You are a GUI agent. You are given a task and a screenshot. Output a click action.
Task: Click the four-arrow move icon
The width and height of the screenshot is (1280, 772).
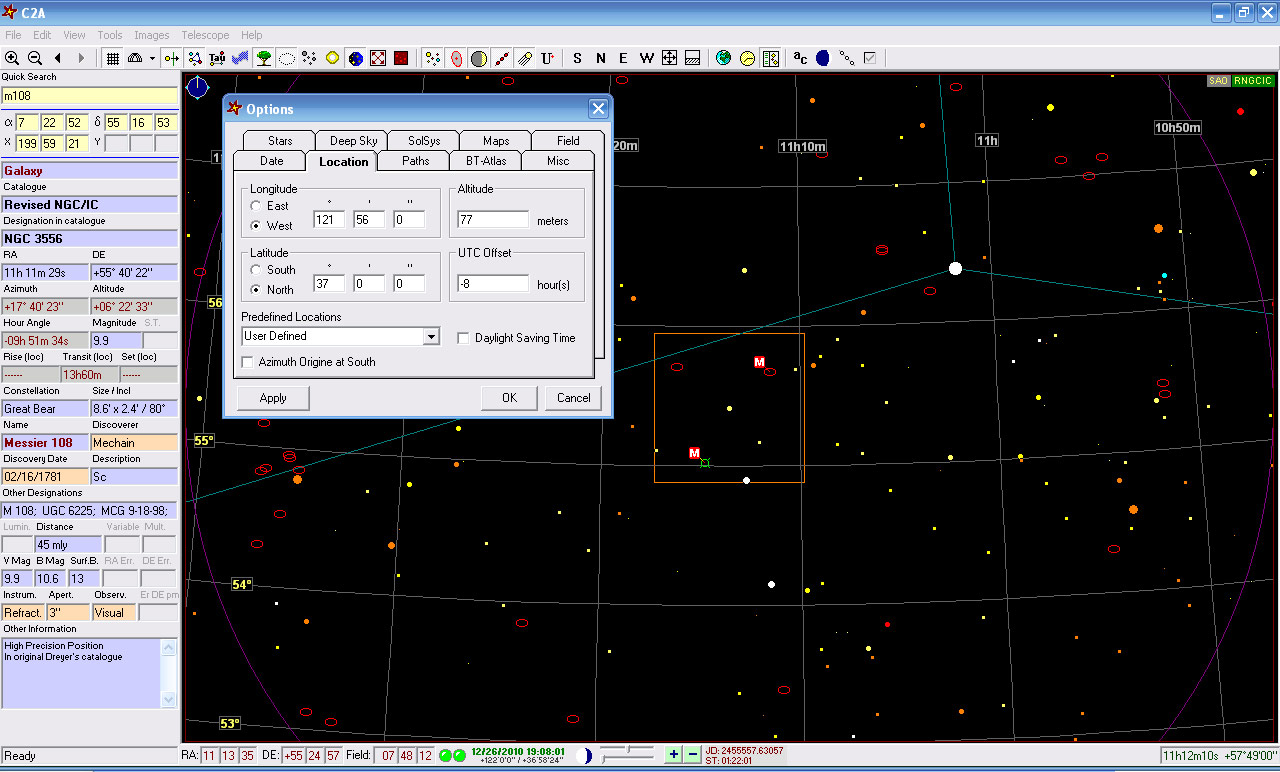[x=670, y=58]
